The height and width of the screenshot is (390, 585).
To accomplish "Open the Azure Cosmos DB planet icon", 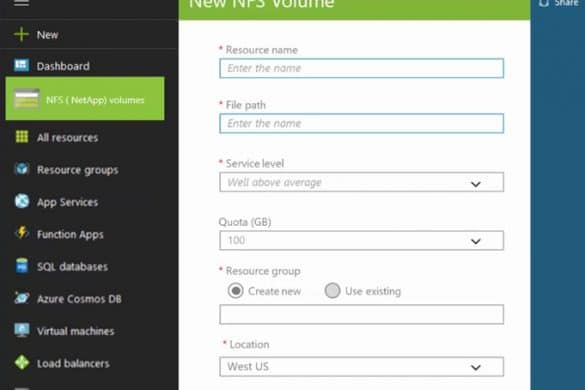I will pos(22,298).
